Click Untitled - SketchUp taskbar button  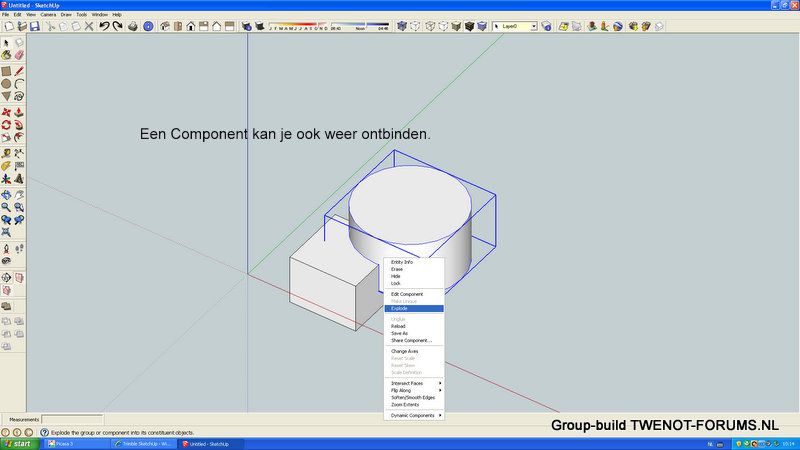click(x=211, y=444)
